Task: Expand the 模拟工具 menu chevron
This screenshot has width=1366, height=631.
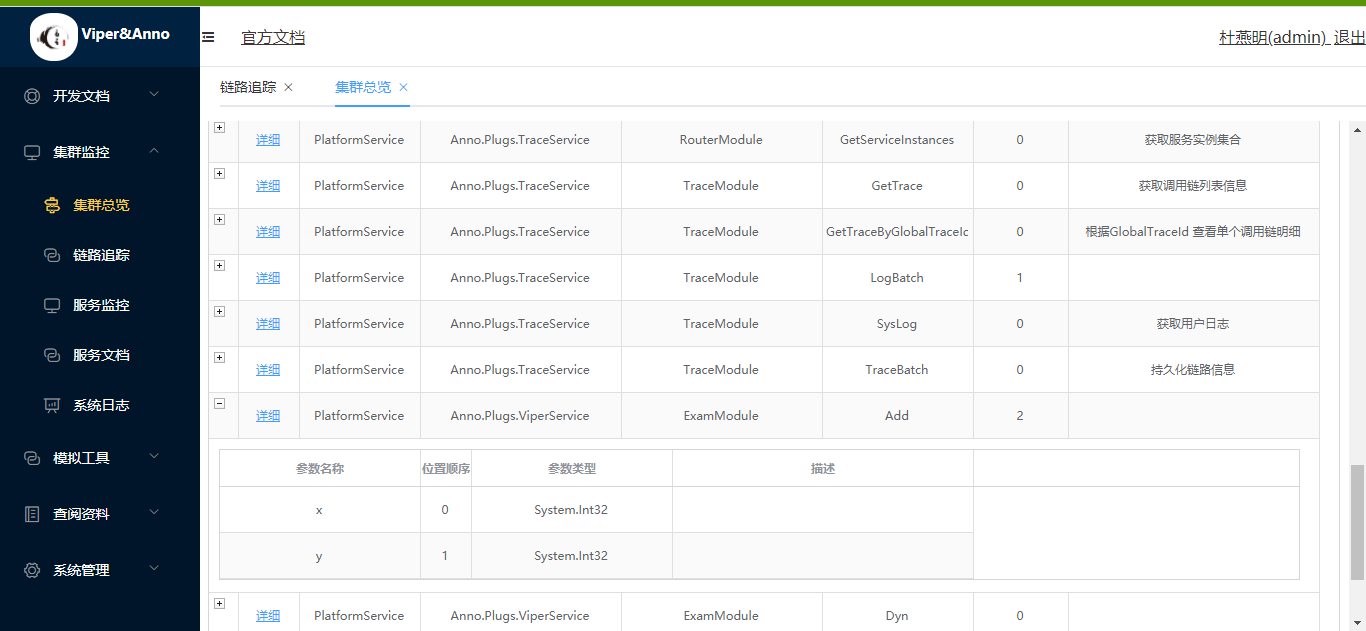Action: [153, 457]
